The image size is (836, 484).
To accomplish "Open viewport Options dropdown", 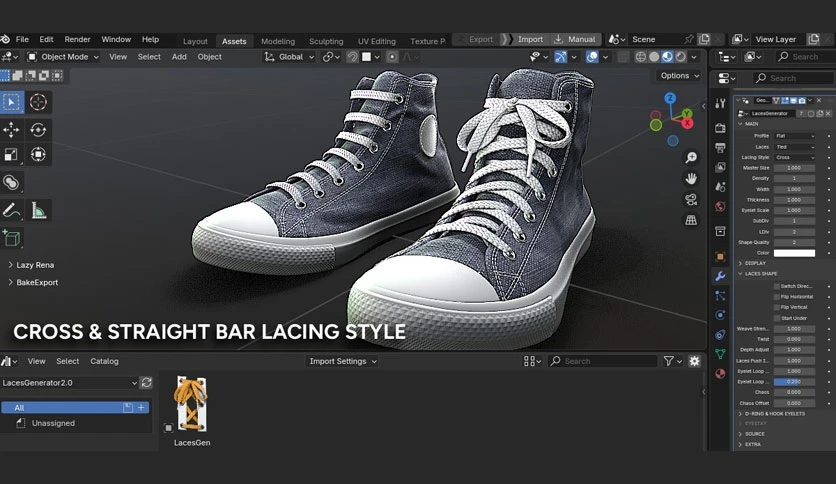I will pos(680,76).
